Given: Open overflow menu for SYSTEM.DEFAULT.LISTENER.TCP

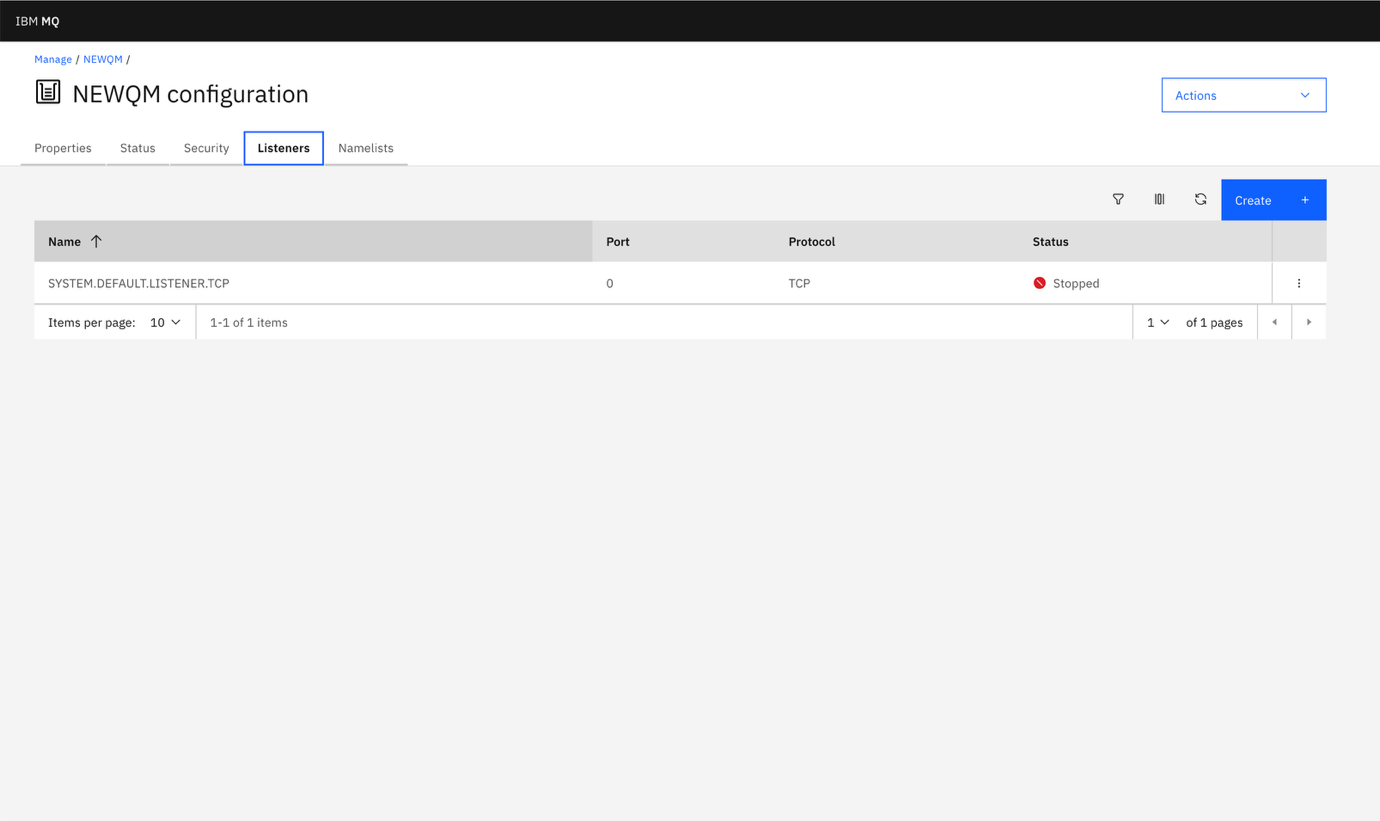Looking at the screenshot, I should pos(1299,283).
